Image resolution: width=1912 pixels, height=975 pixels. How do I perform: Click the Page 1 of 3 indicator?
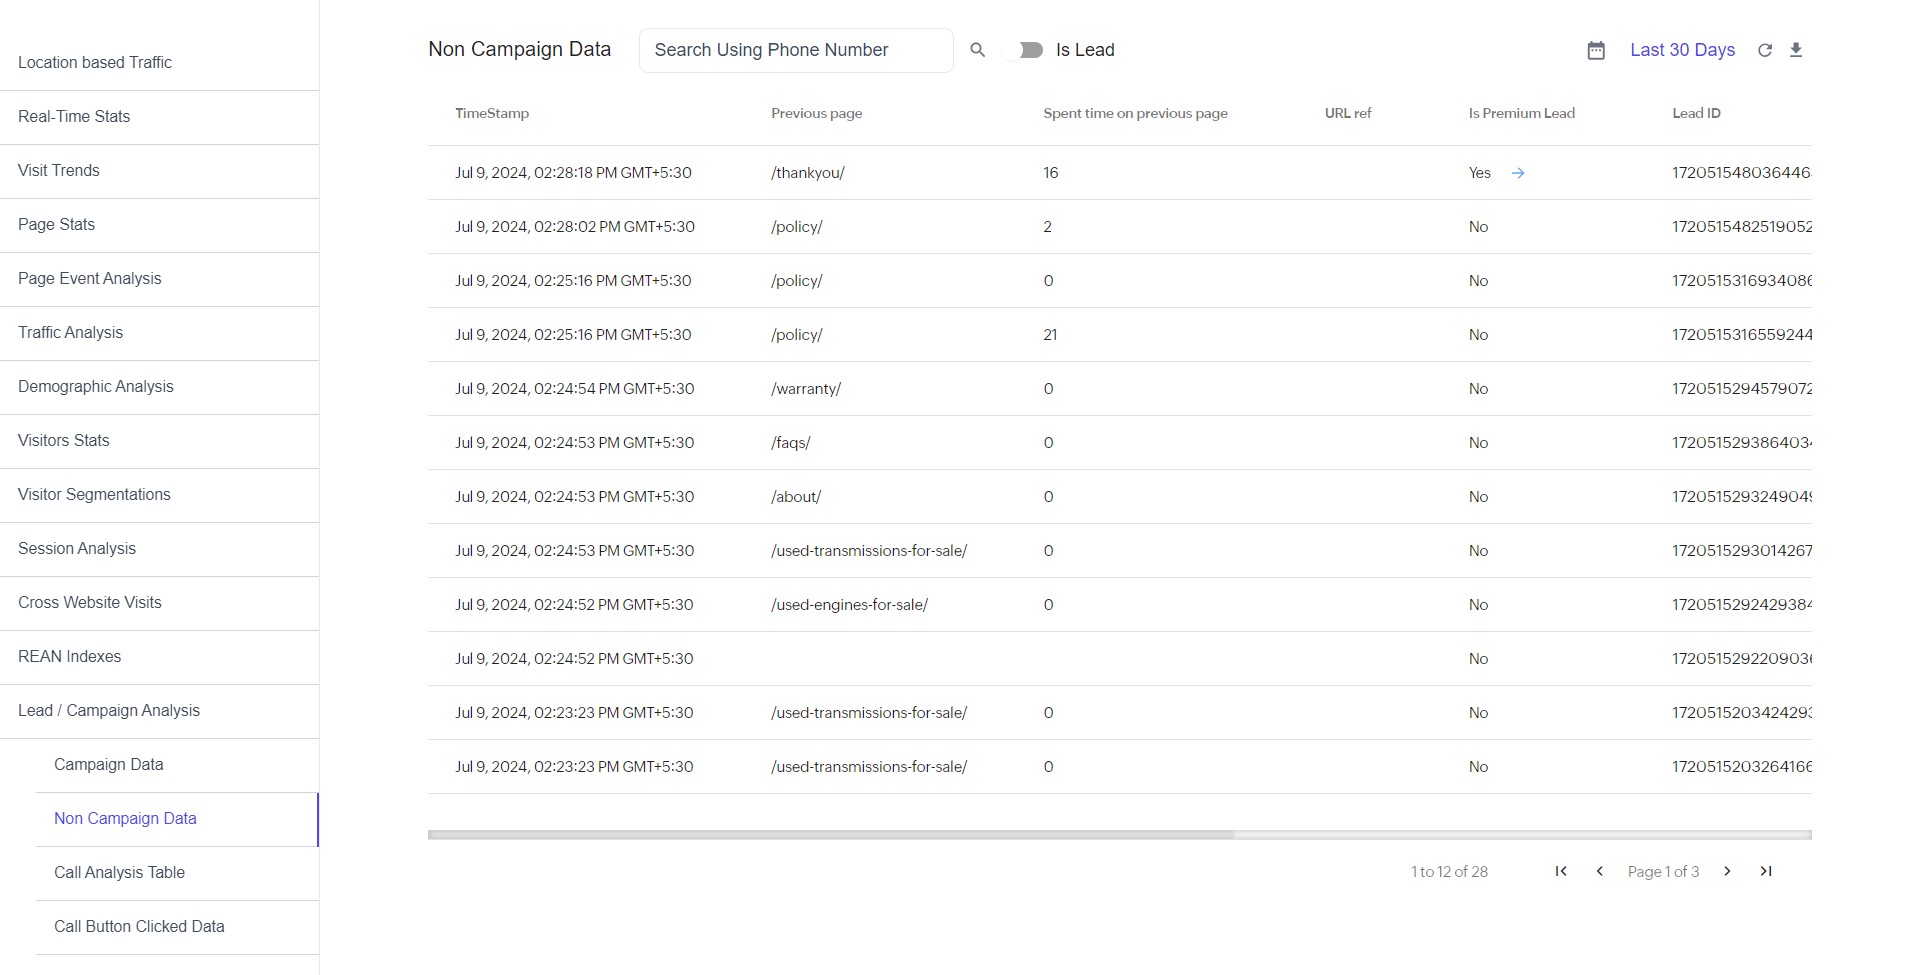point(1663,872)
